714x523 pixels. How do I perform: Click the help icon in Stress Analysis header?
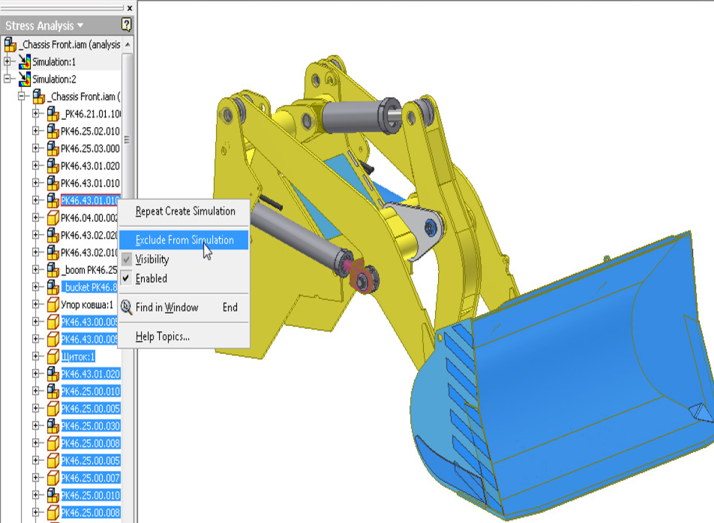pos(126,25)
